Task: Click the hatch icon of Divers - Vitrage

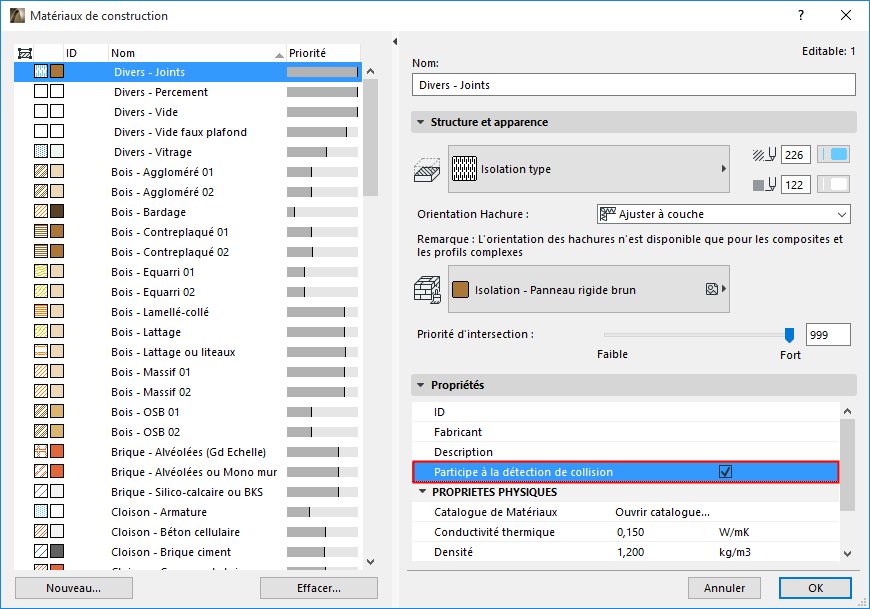Action: (x=41, y=151)
